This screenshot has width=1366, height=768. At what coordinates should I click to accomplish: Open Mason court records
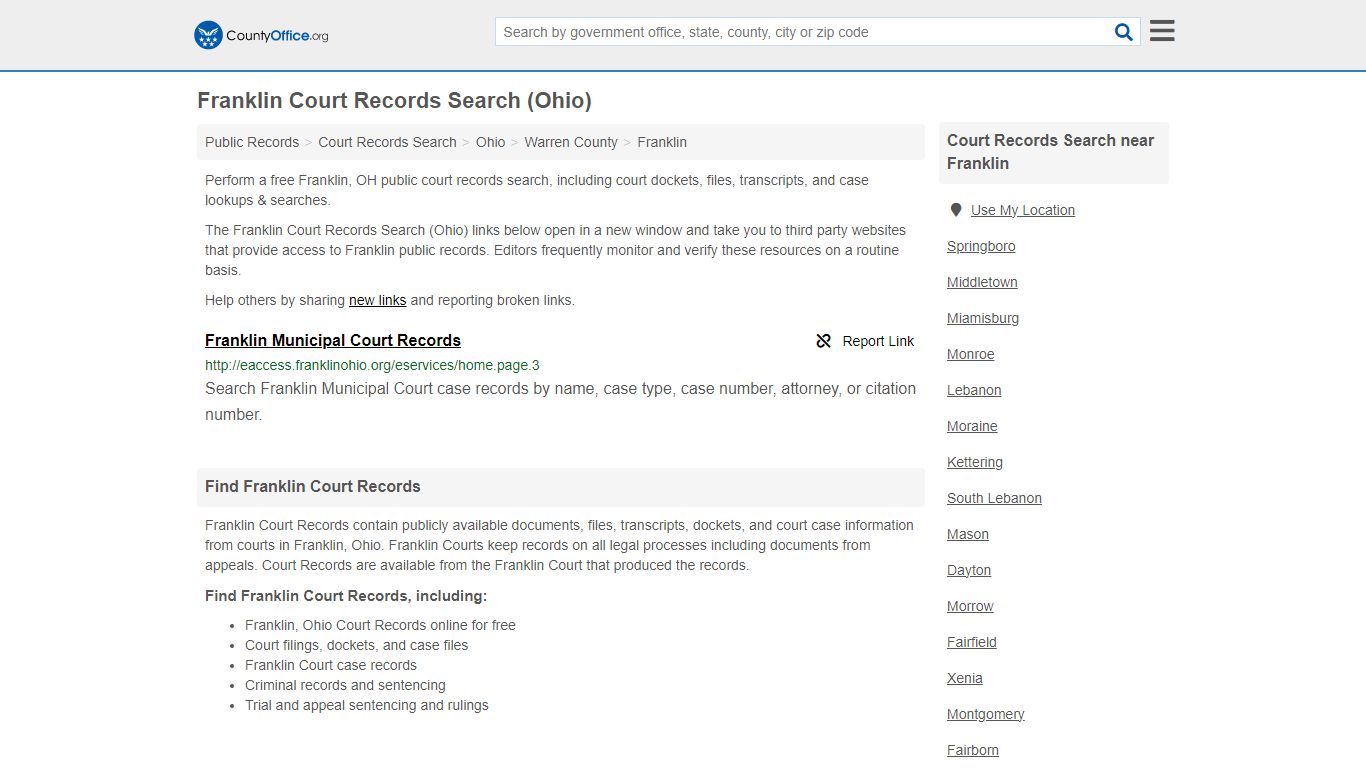968,534
